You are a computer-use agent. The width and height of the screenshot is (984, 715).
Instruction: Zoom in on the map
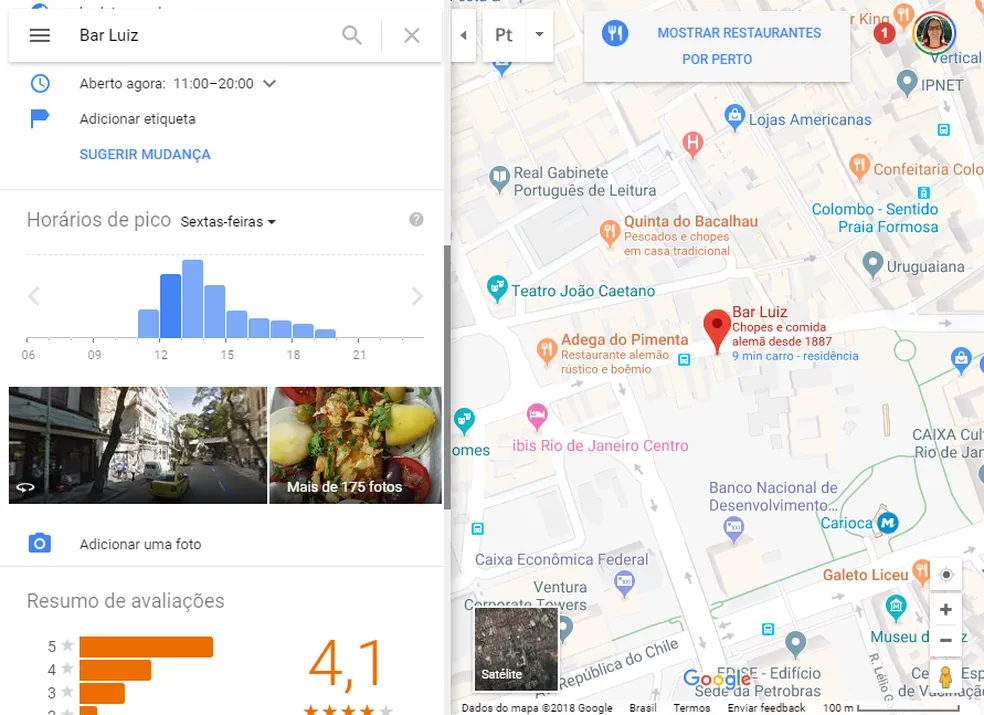946,609
